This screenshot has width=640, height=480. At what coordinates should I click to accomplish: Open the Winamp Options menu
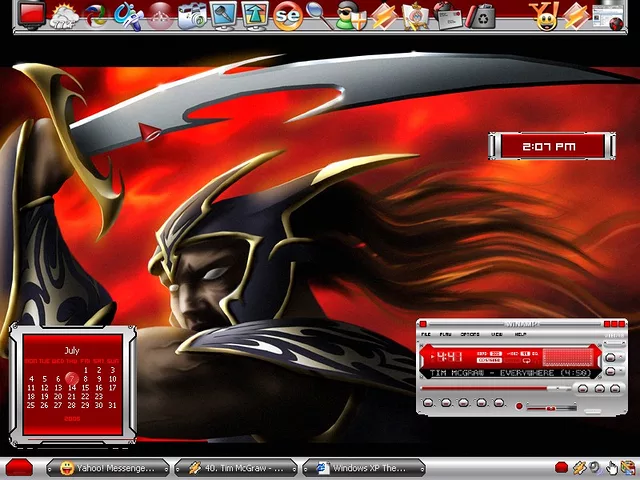[470, 334]
